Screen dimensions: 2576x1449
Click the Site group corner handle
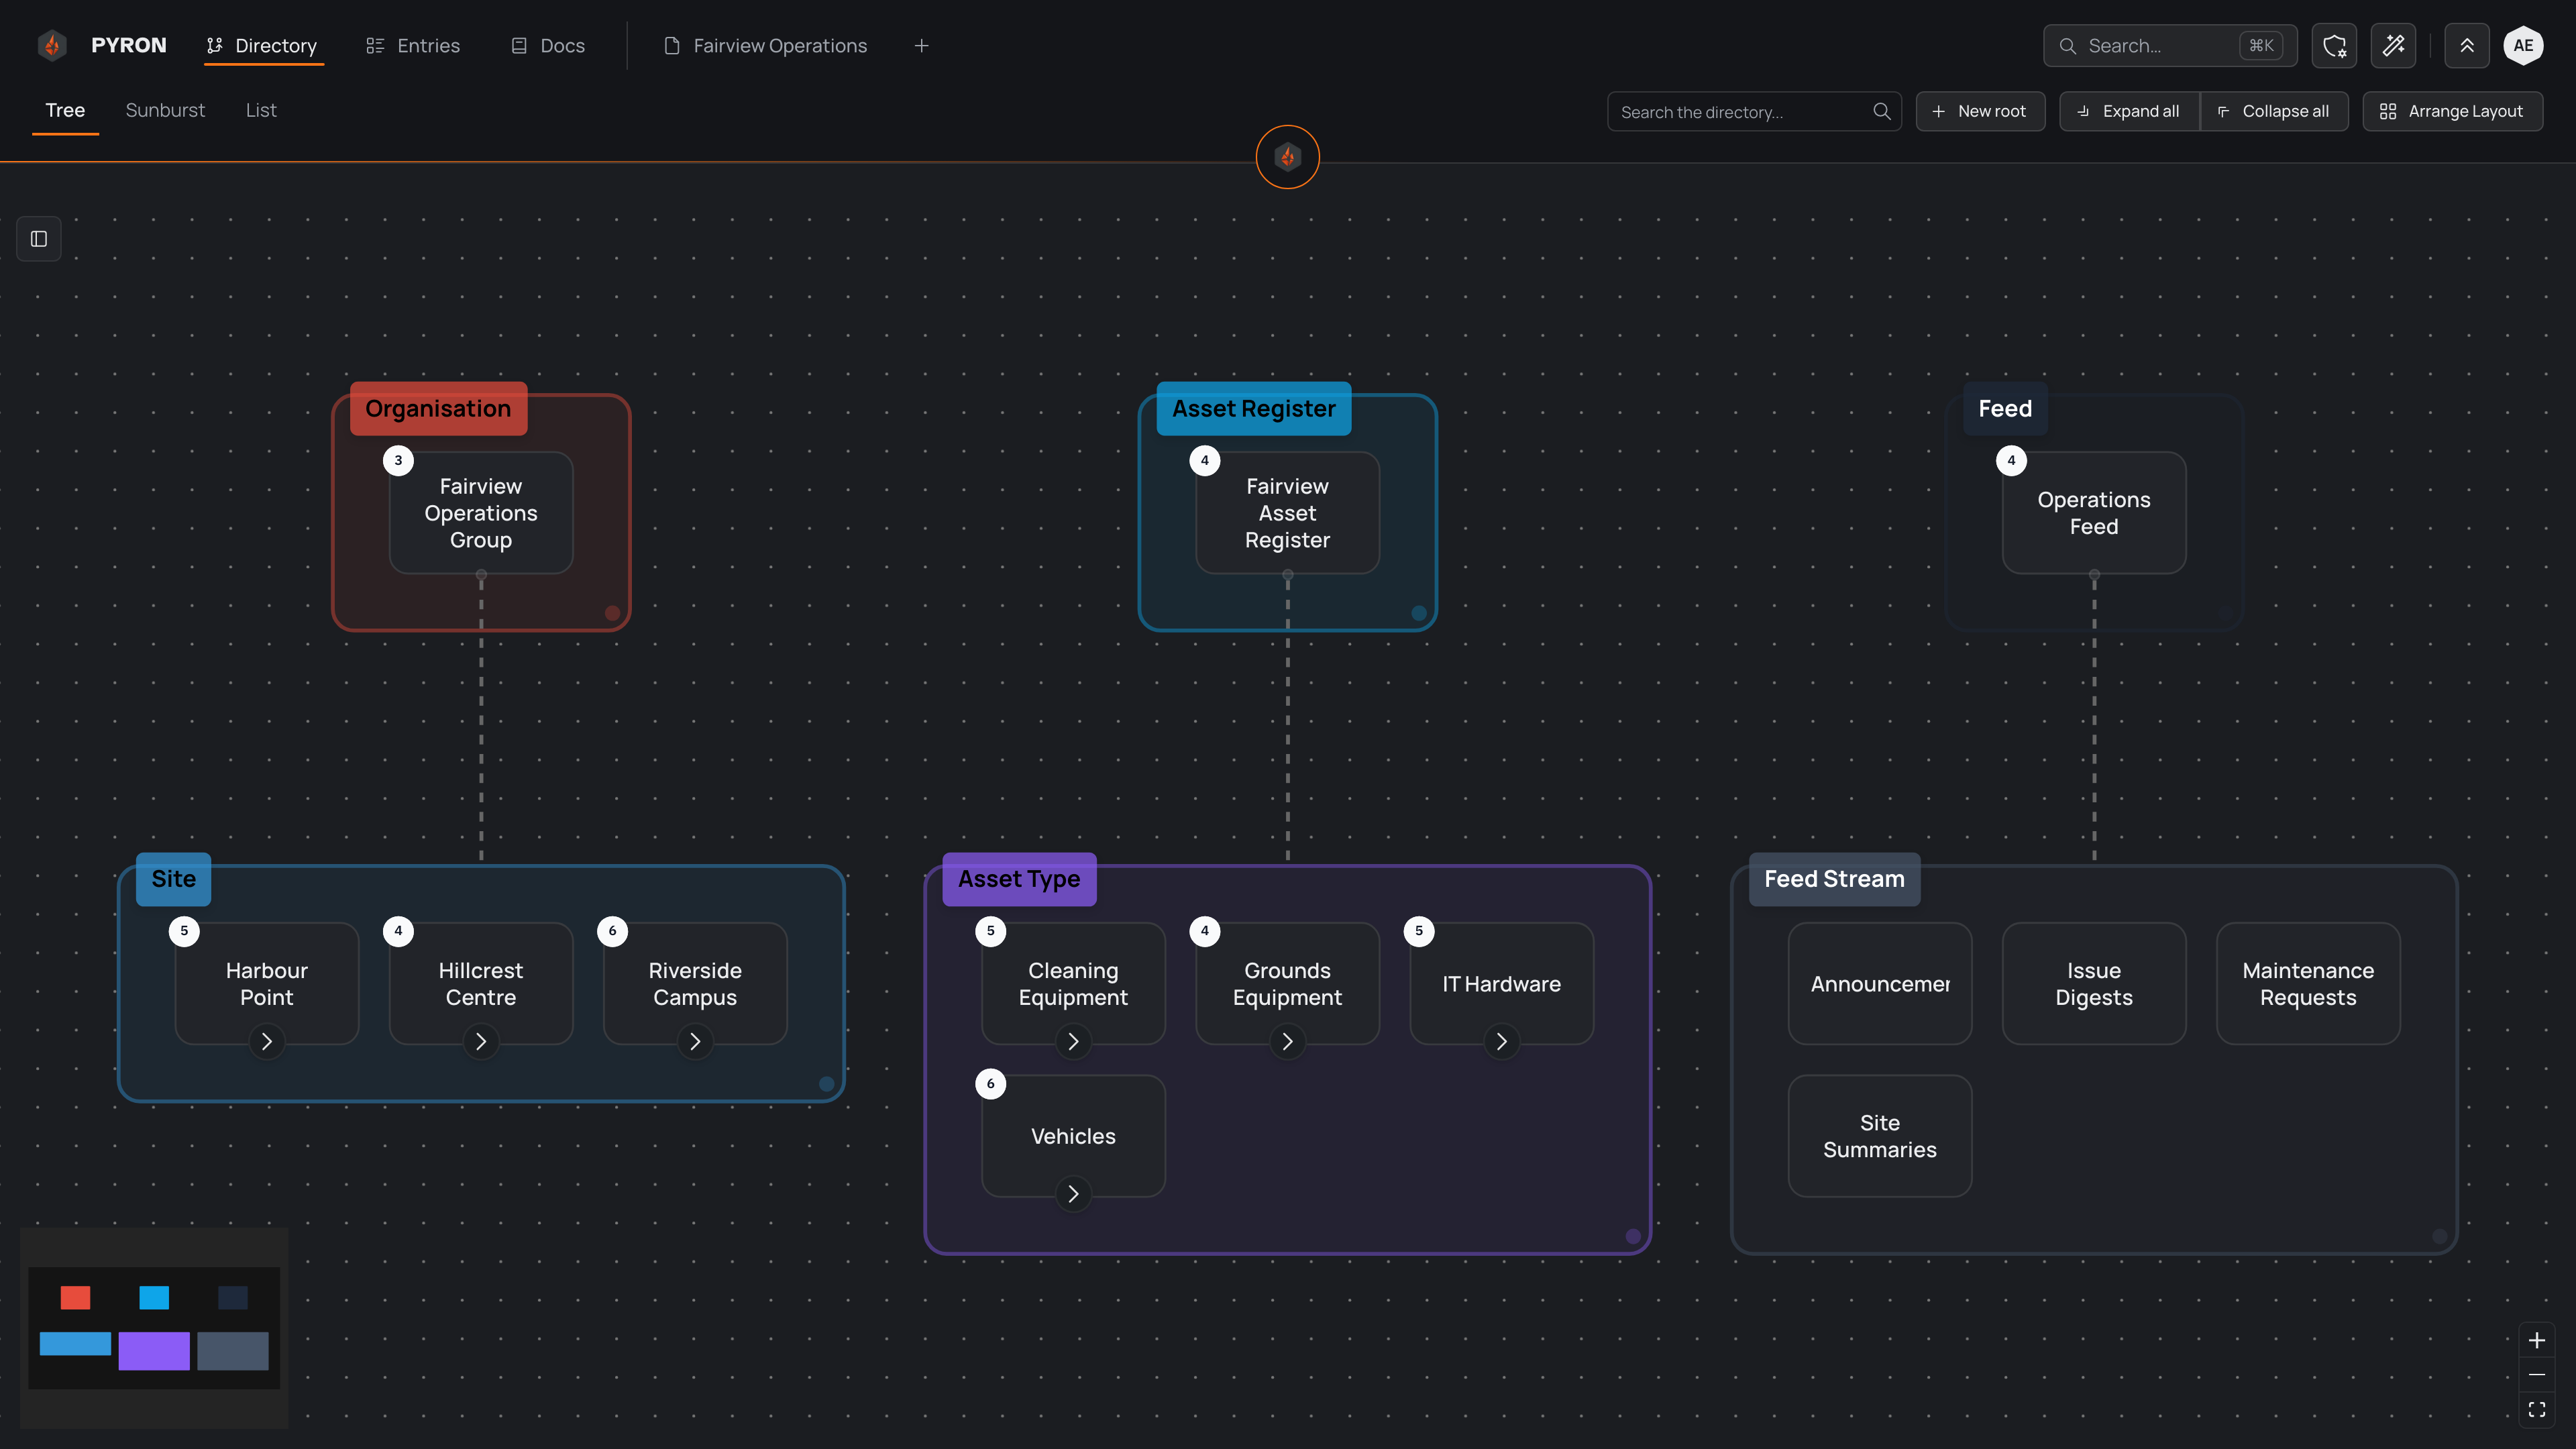pyautogui.click(x=826, y=1084)
